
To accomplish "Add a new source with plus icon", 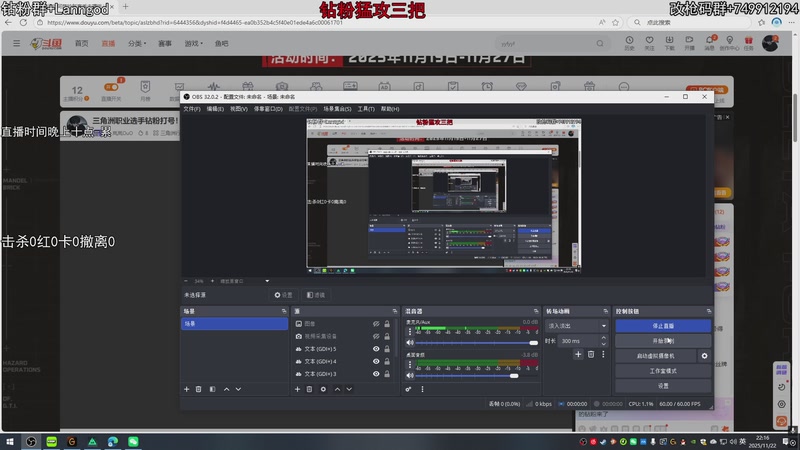I will point(297,389).
